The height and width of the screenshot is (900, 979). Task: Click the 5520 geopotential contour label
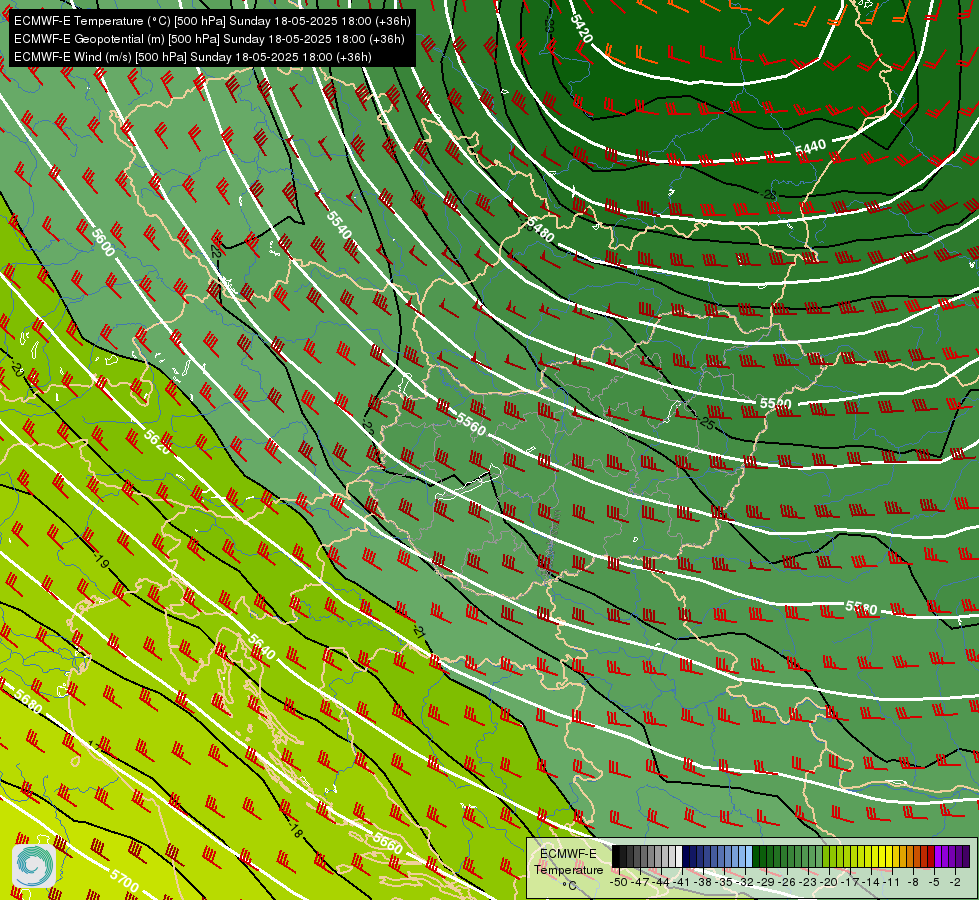775,403
